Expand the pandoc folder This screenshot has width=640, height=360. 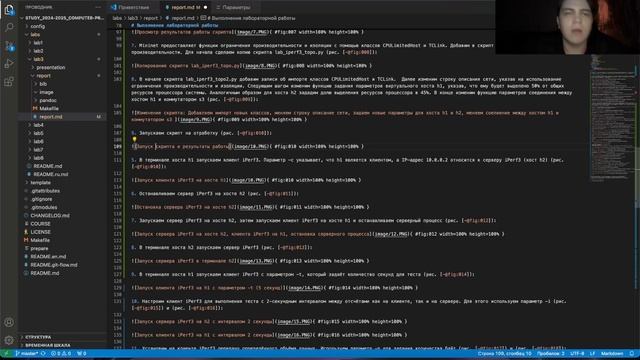pyautogui.click(x=48, y=100)
